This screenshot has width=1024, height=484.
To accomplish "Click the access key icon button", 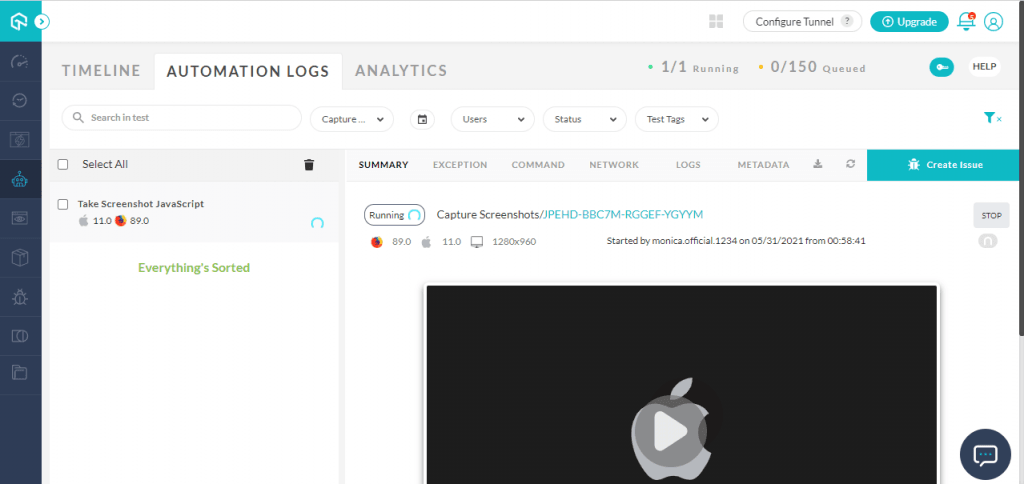I will [x=941, y=67].
